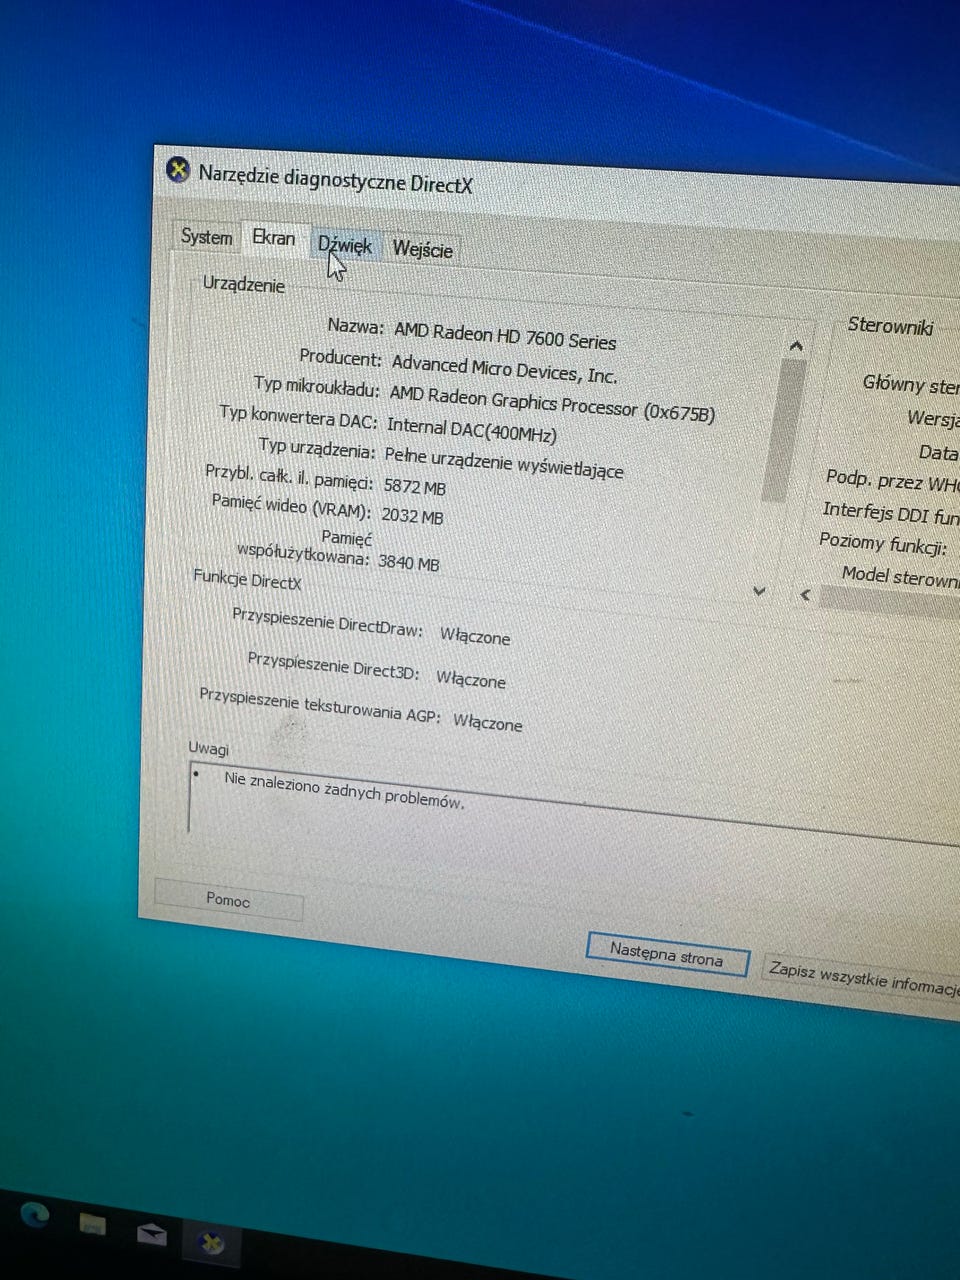Image resolution: width=960 pixels, height=1280 pixels.
Task: Click the Nazwa: label
Action: point(355,326)
